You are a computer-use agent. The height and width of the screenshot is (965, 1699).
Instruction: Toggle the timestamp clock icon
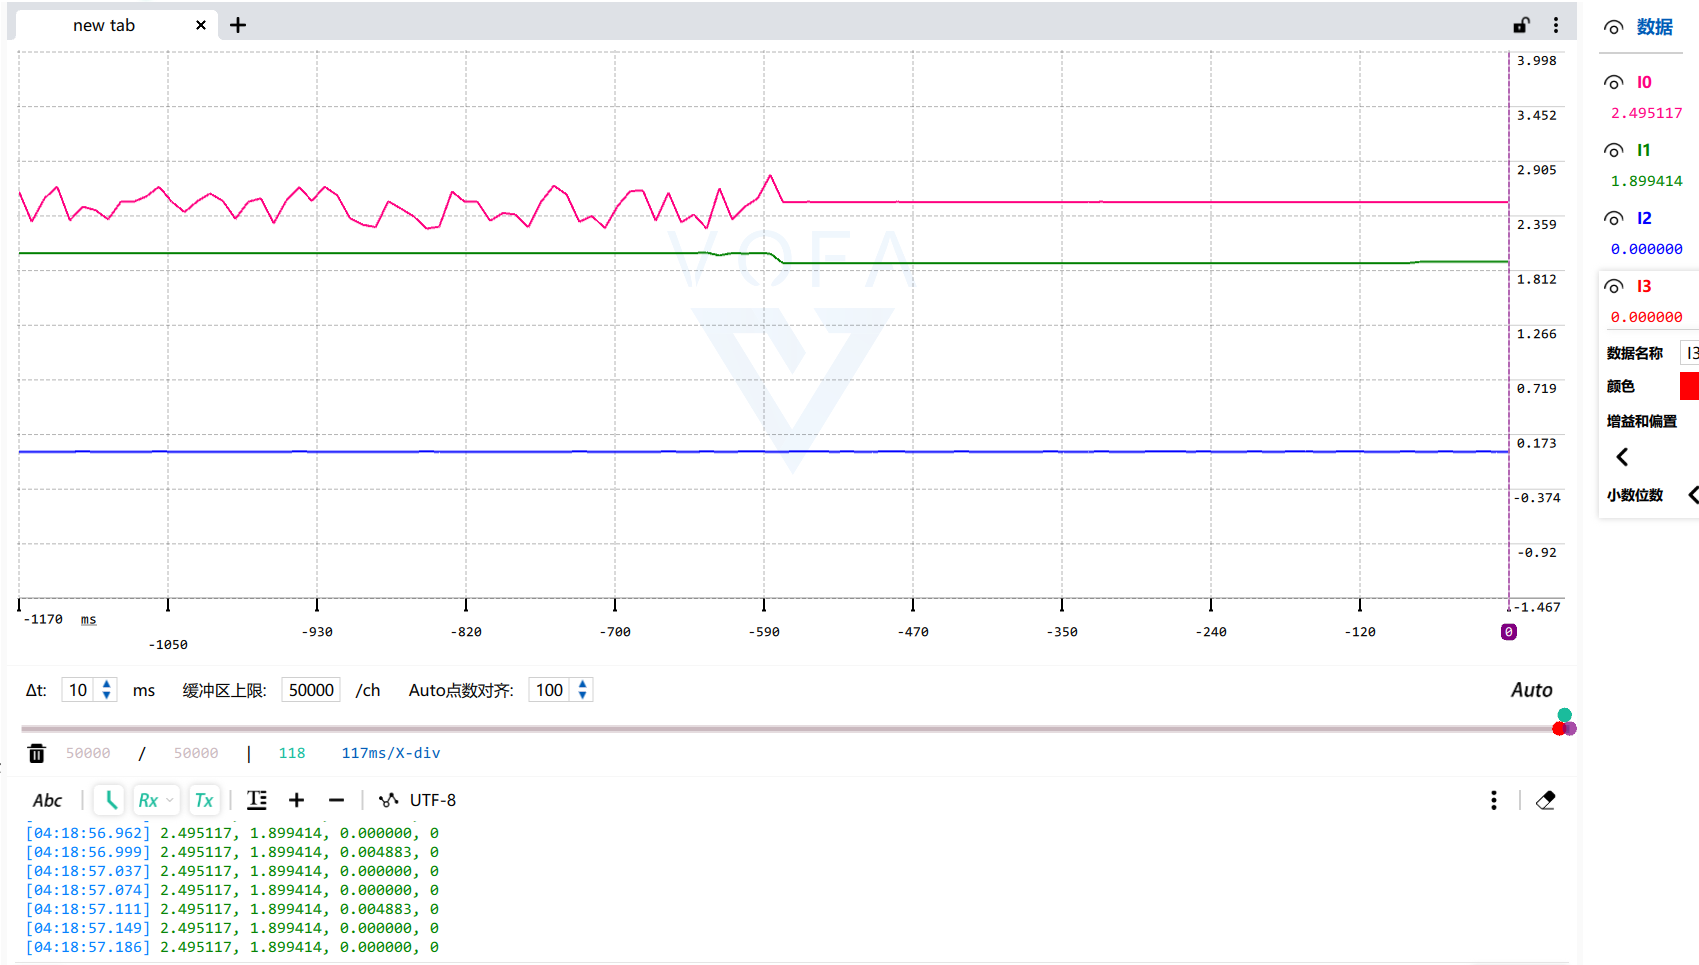coord(110,800)
